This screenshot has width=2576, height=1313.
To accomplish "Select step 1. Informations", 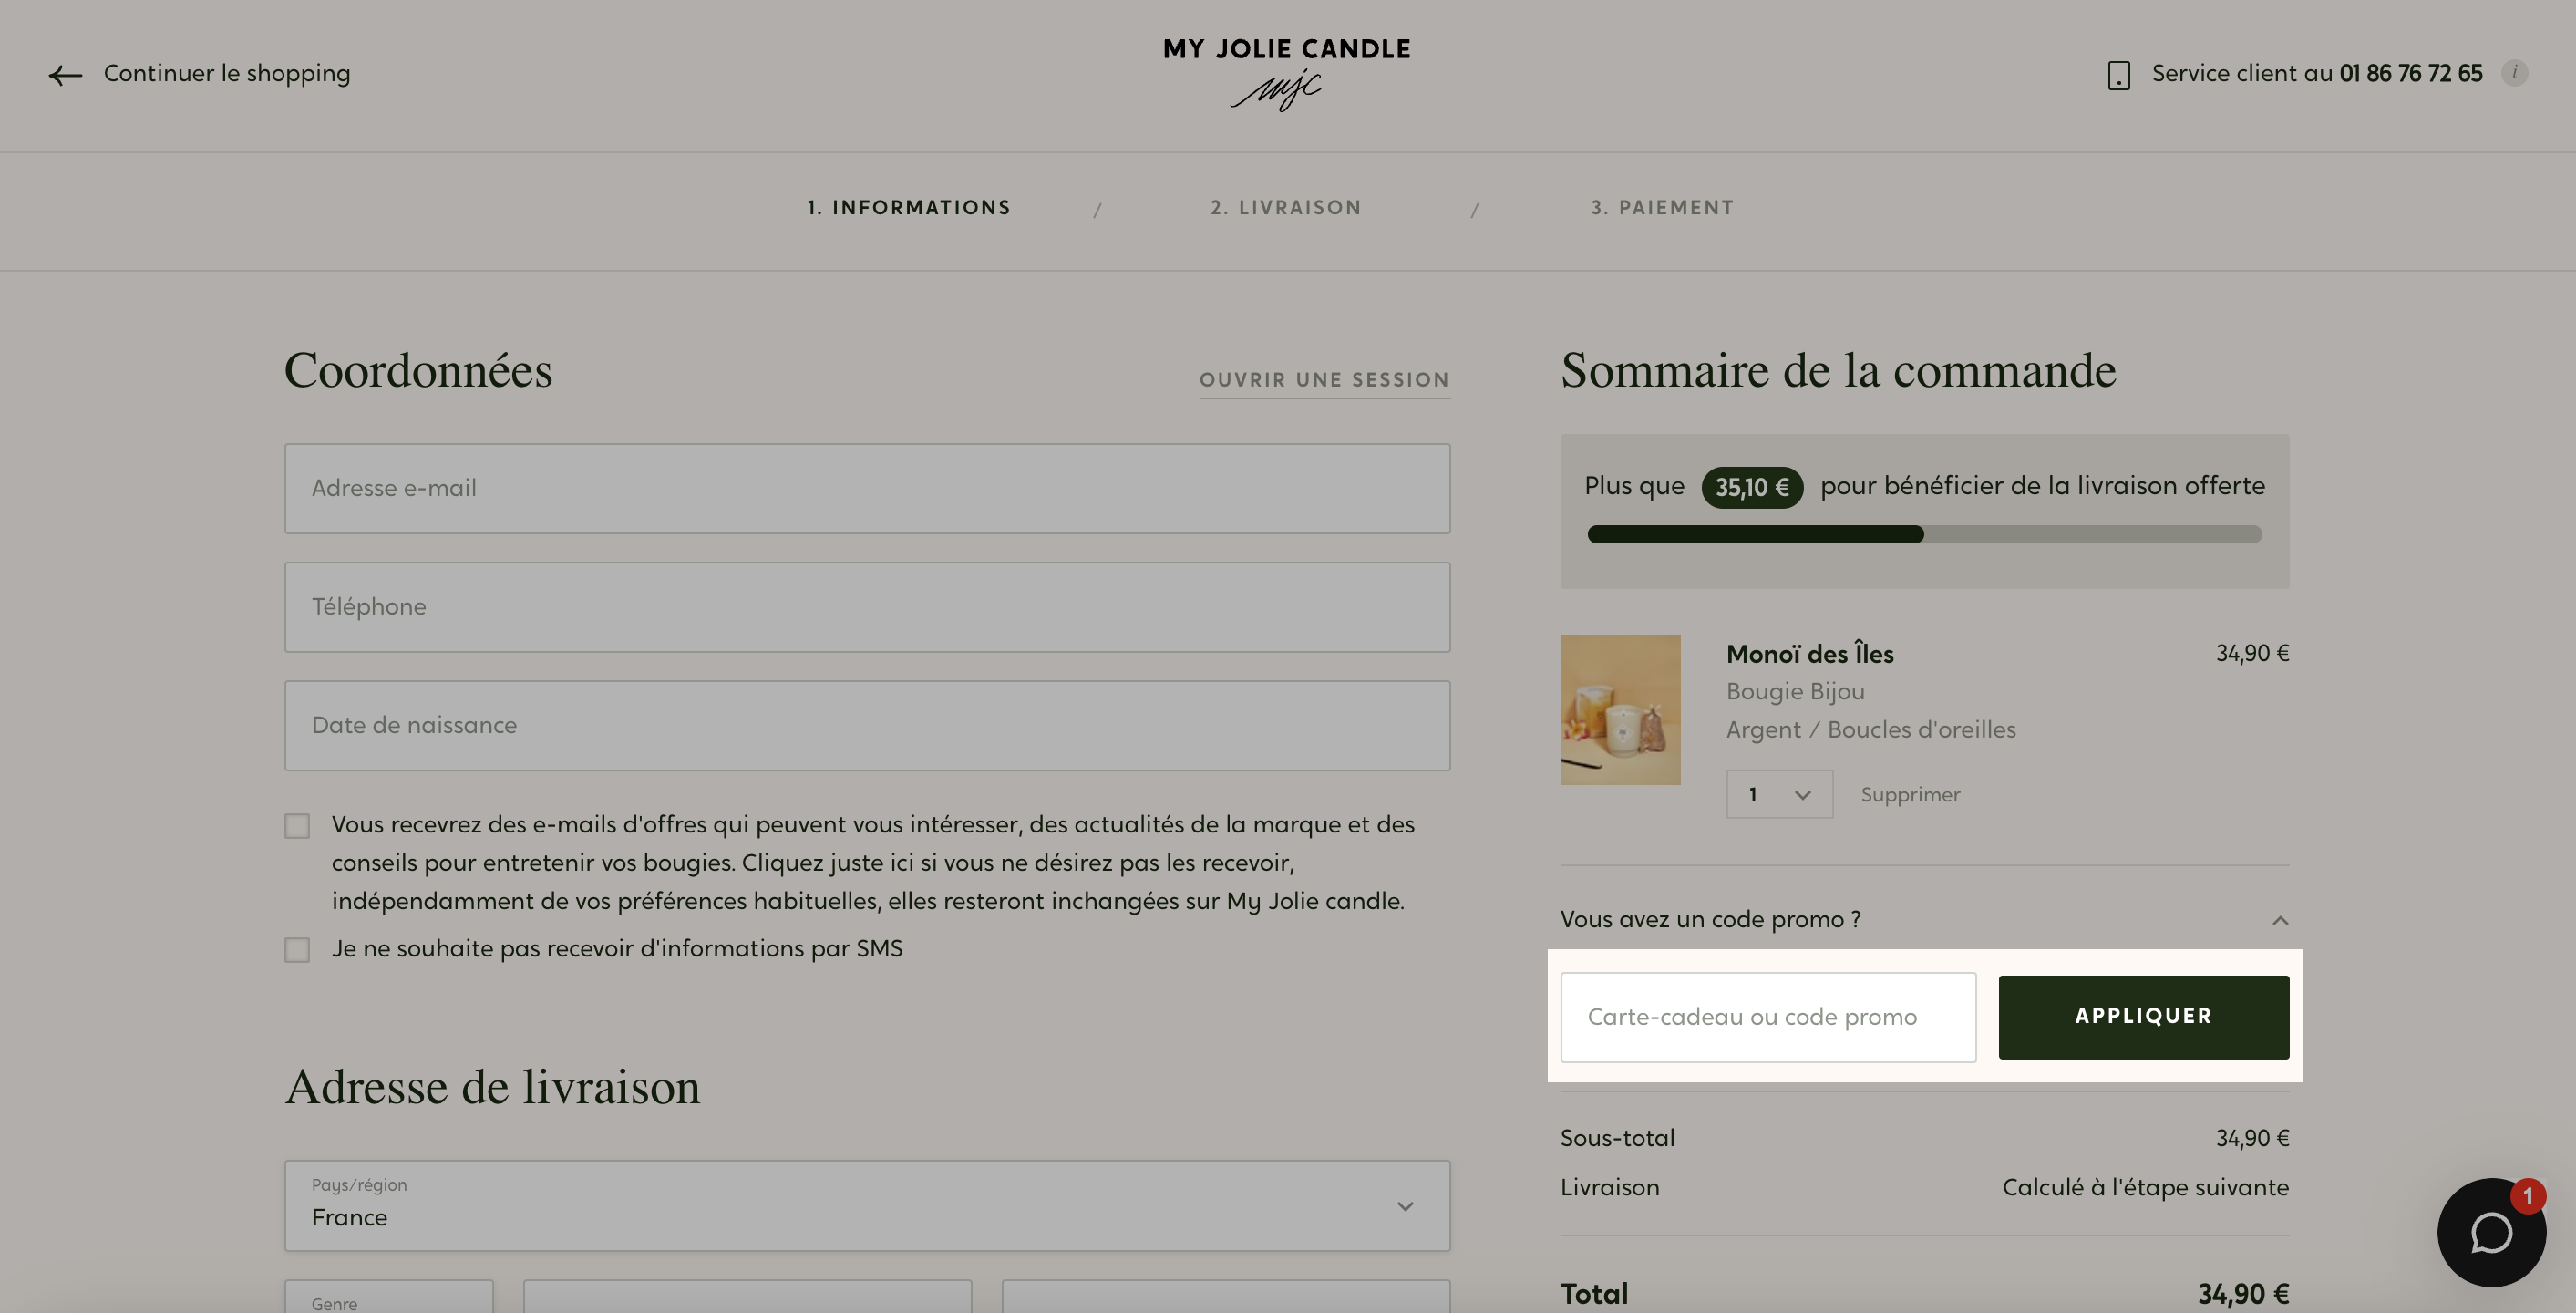I will [x=909, y=208].
